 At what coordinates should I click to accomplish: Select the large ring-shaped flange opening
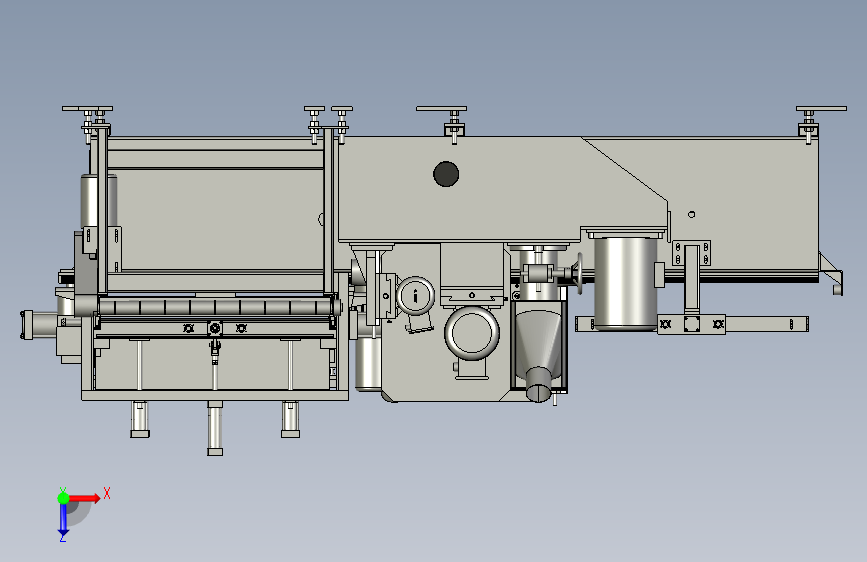coord(472,333)
